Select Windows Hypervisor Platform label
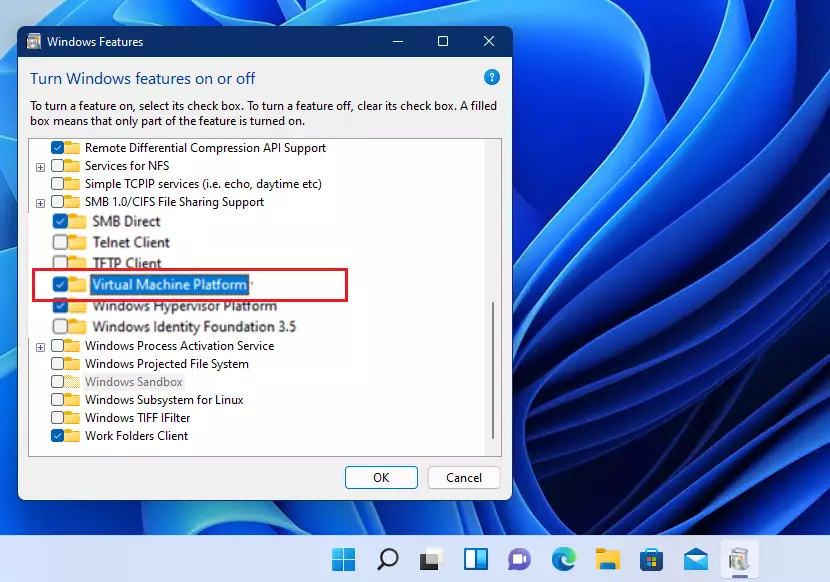This screenshot has height=582, width=830. 185,306
